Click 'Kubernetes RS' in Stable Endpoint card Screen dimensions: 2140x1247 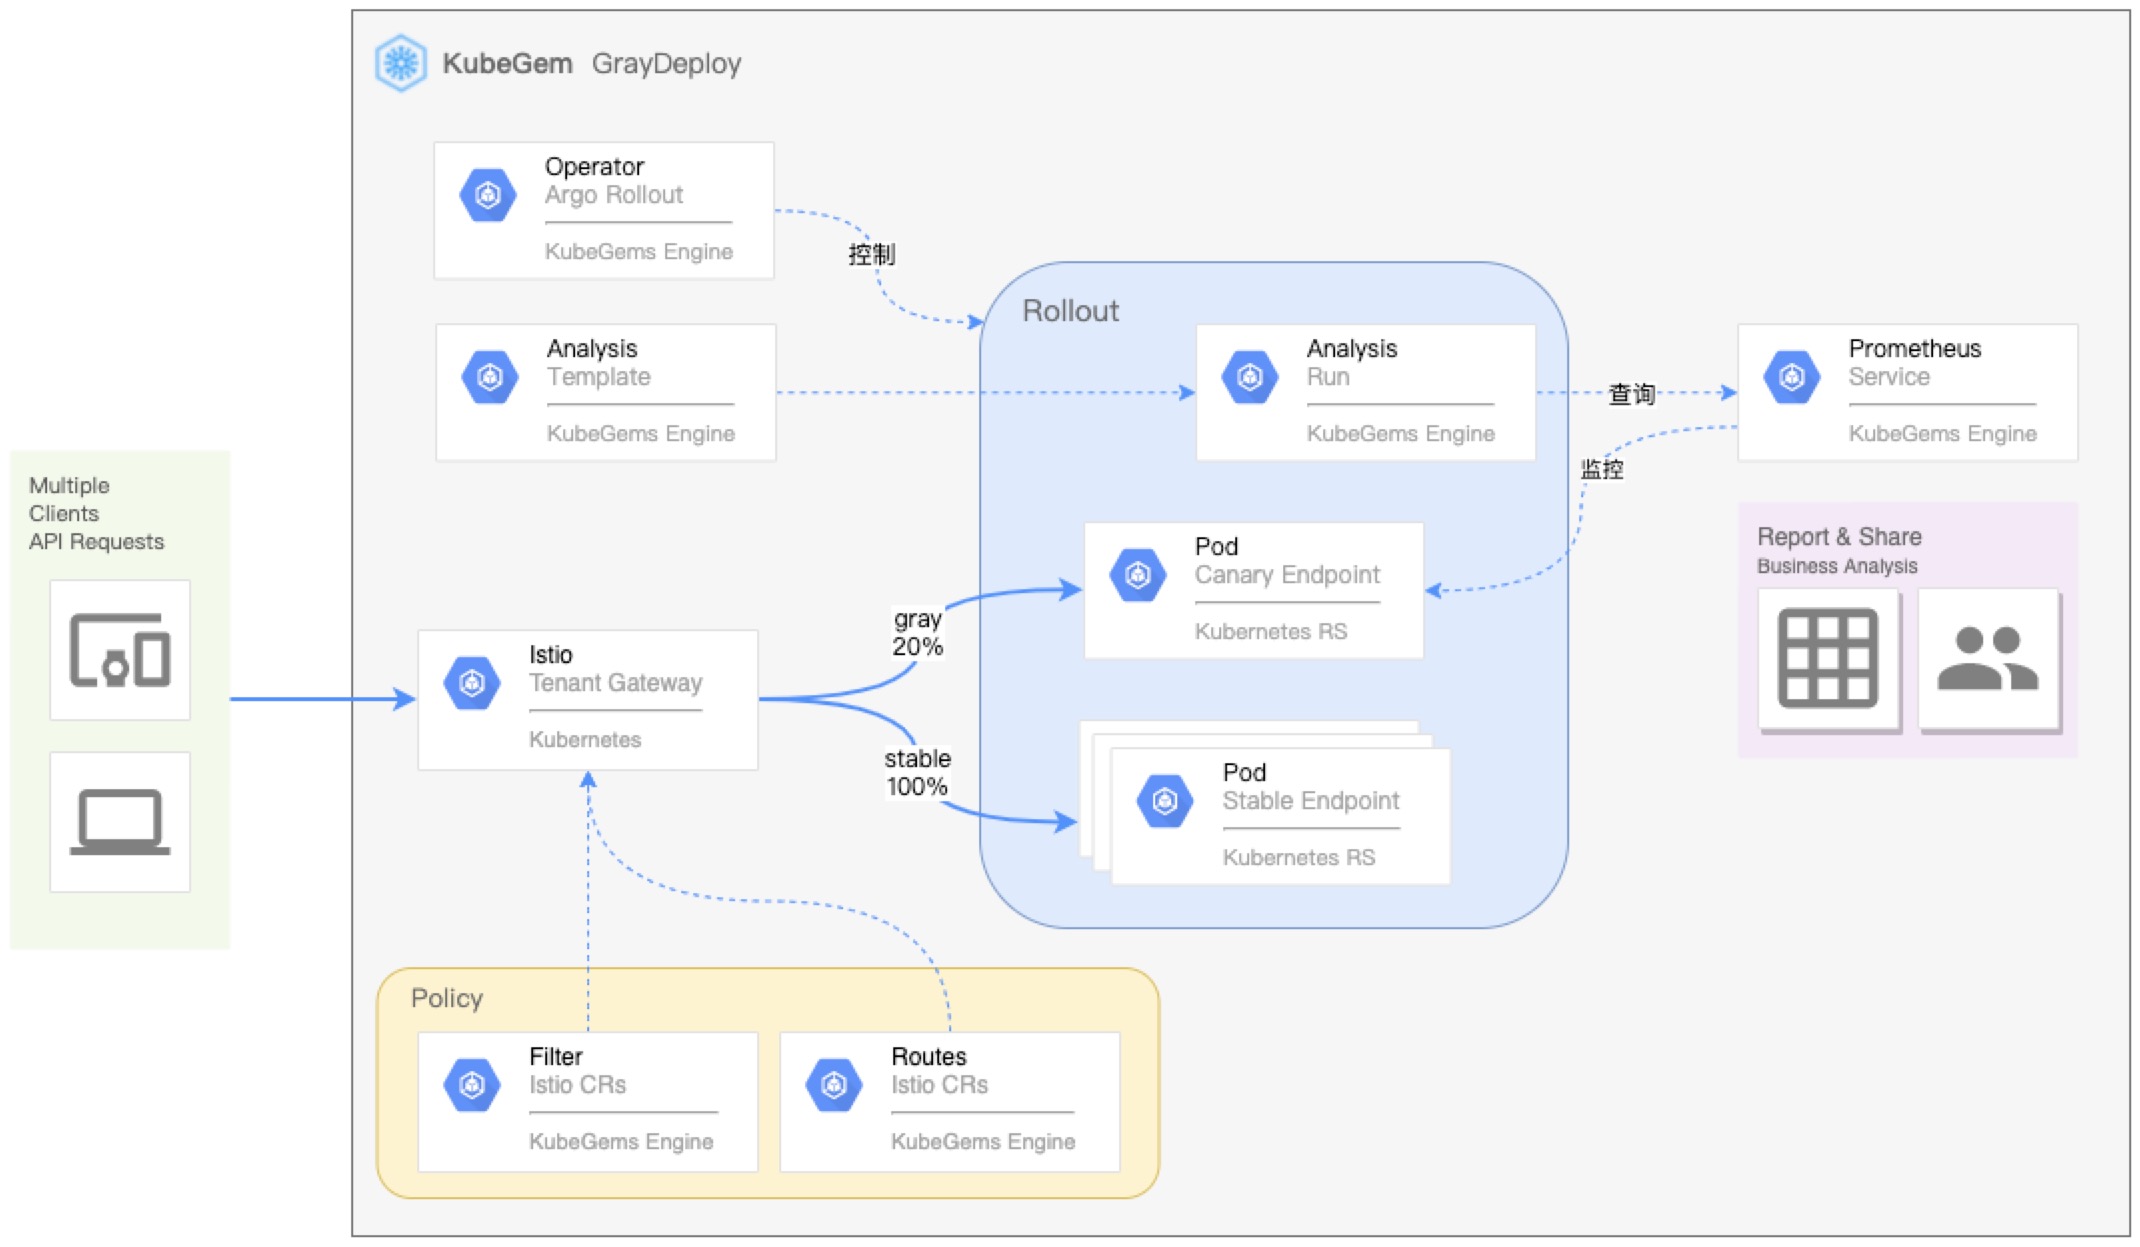1298,858
